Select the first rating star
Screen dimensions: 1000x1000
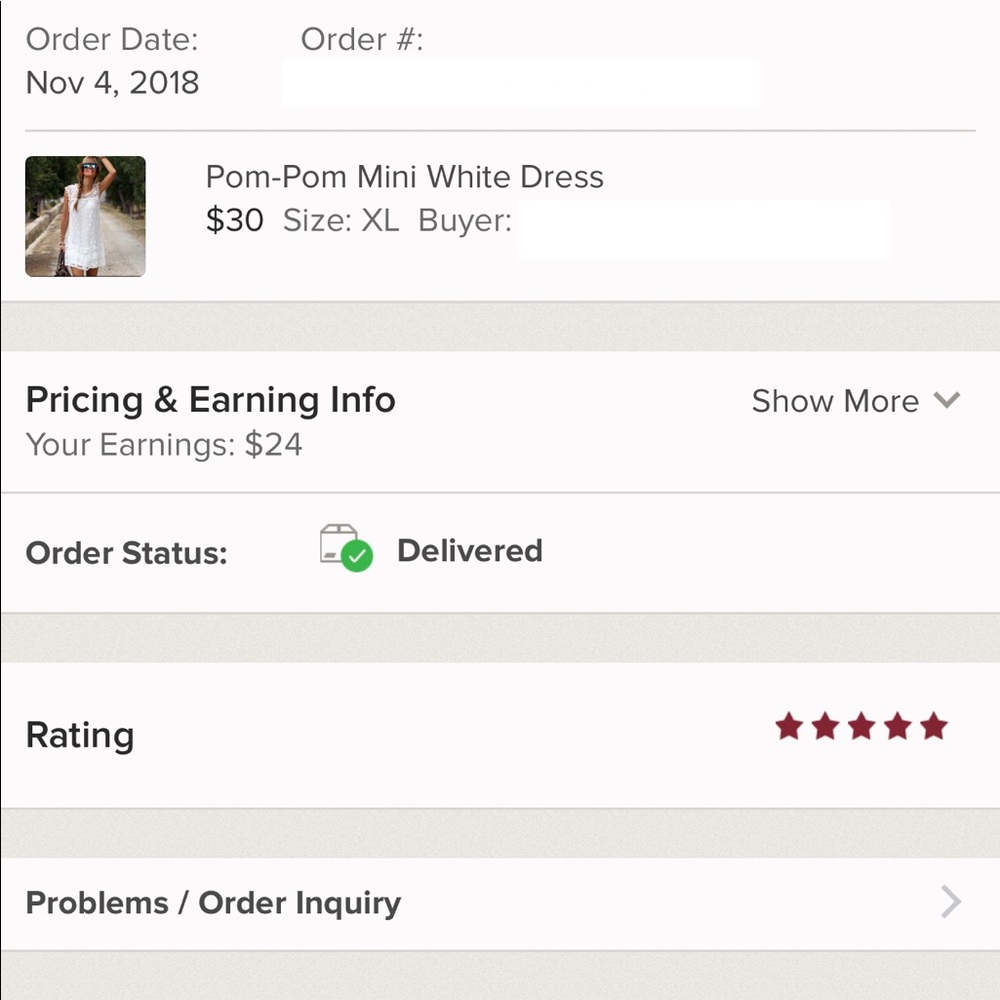coord(789,726)
